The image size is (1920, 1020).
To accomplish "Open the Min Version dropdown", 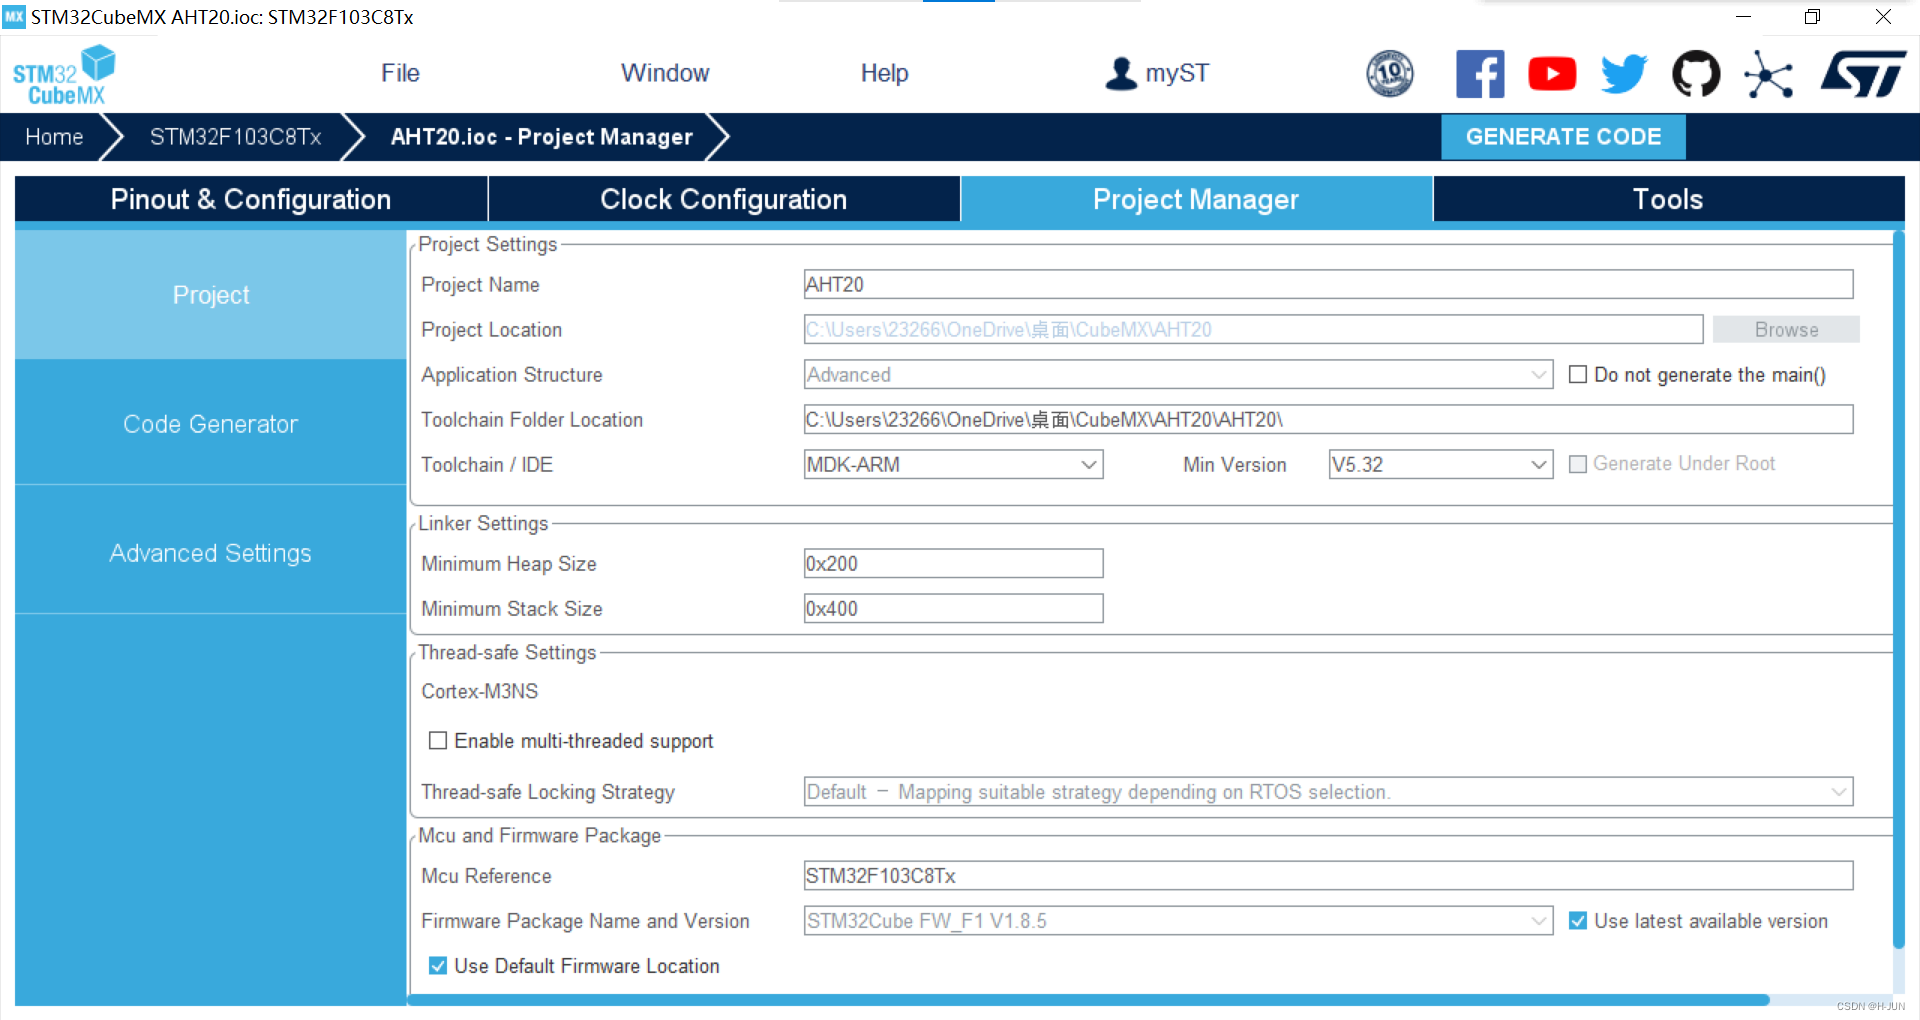I will point(1440,465).
